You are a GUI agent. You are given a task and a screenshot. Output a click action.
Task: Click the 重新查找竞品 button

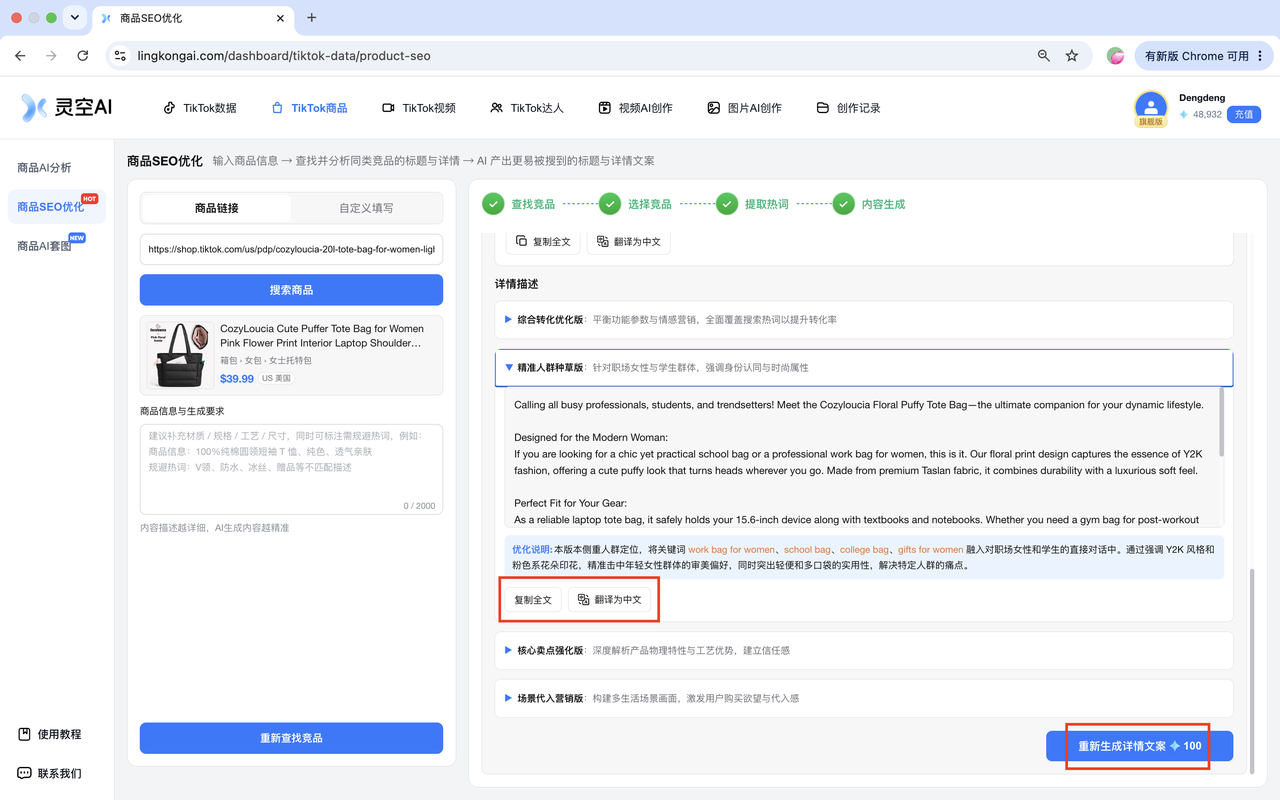291,738
